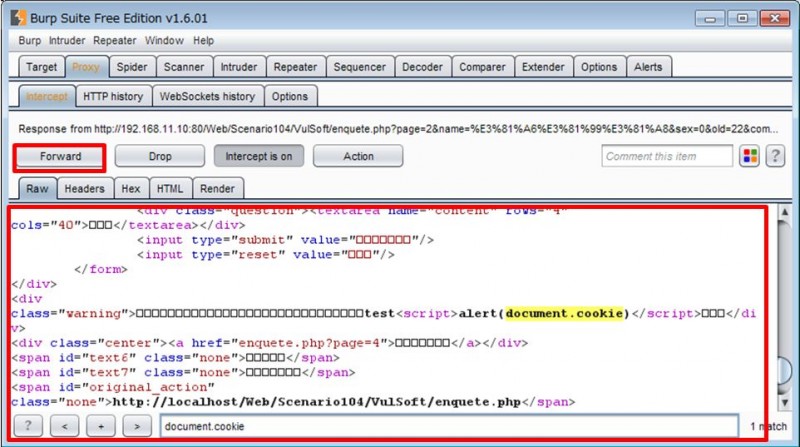Click the Response from URL line
Screen dimensions: 800x447
tap(398, 129)
